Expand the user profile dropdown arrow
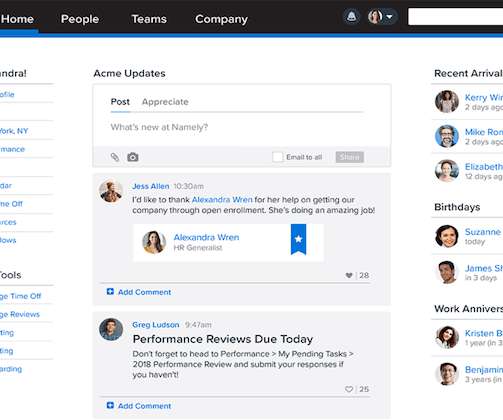 [389, 16]
